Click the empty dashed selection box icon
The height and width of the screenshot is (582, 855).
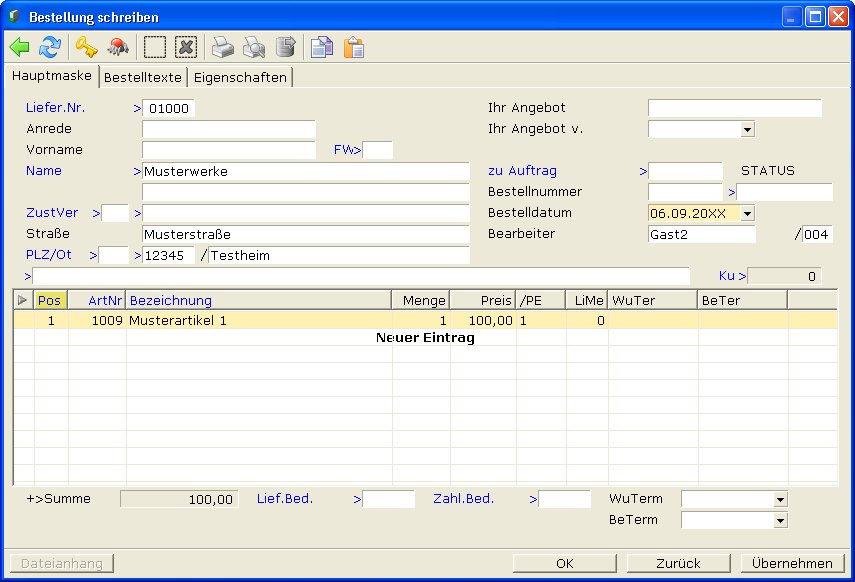tap(154, 47)
